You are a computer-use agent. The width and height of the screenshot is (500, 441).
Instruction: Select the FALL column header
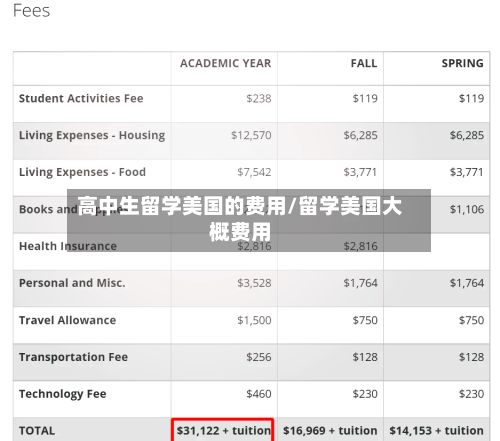[364, 63]
